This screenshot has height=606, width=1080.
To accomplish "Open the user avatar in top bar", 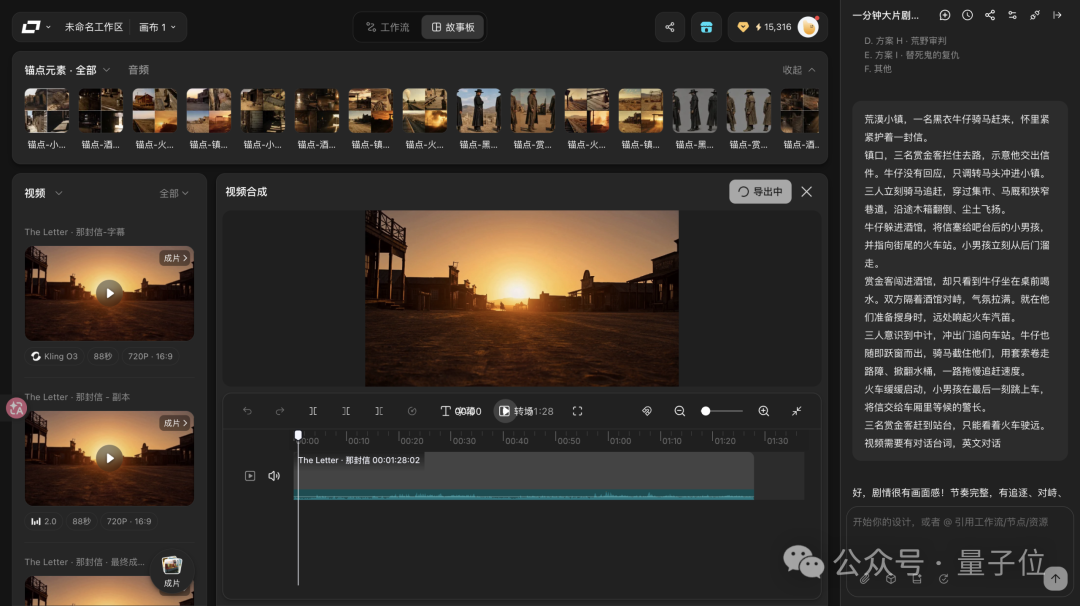I will coord(808,27).
